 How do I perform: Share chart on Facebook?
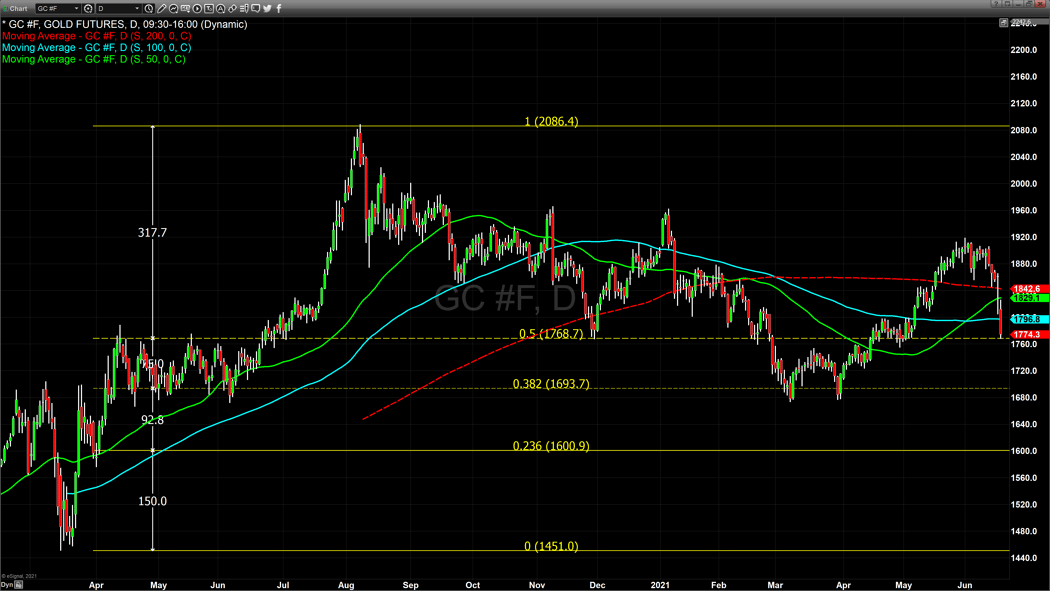click(x=279, y=9)
